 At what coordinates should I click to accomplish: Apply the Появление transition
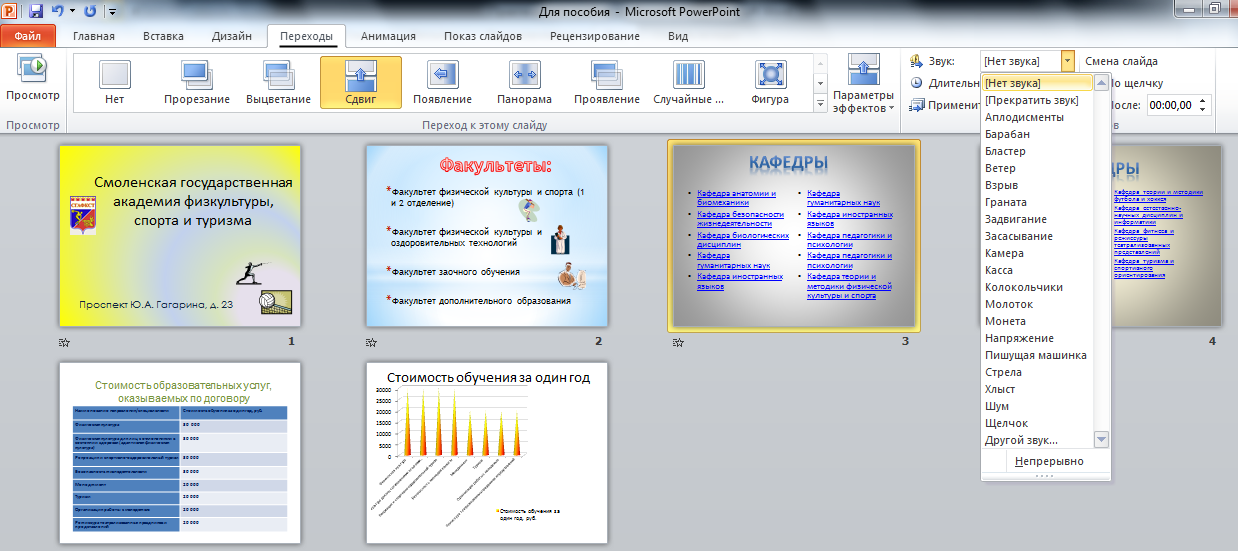pos(442,81)
